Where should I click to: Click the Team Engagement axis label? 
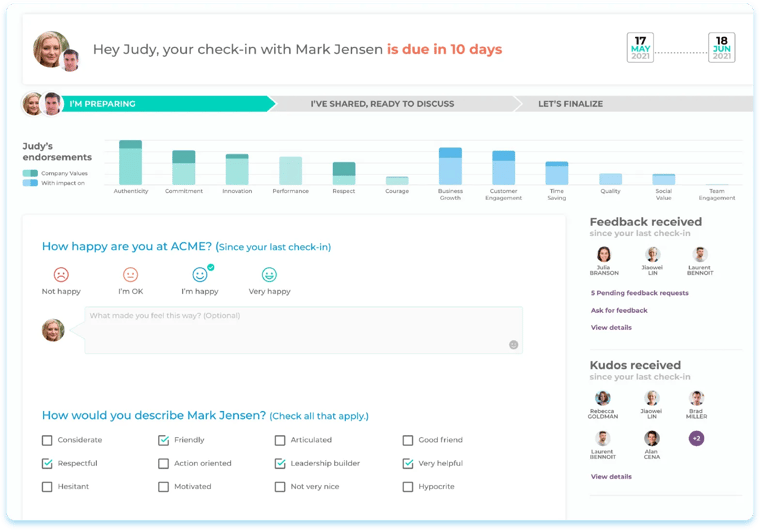(717, 194)
